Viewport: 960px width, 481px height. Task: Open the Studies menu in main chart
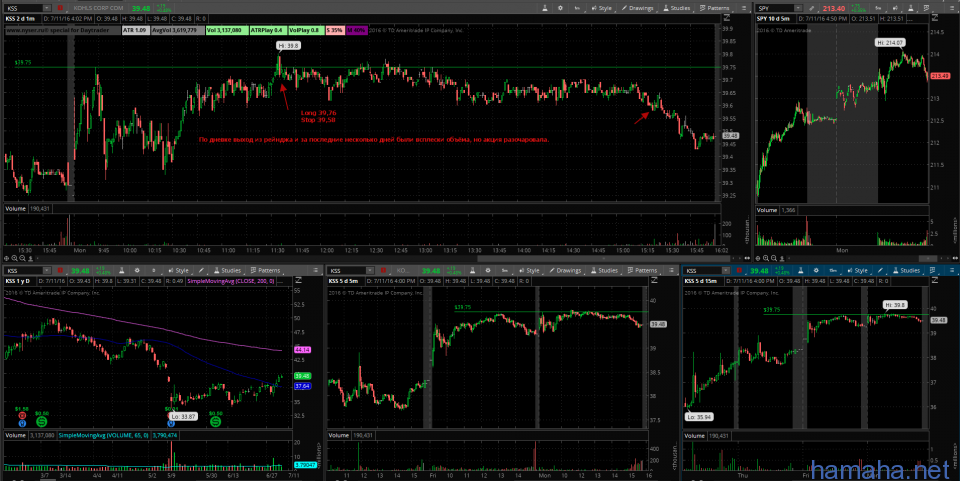677,8
